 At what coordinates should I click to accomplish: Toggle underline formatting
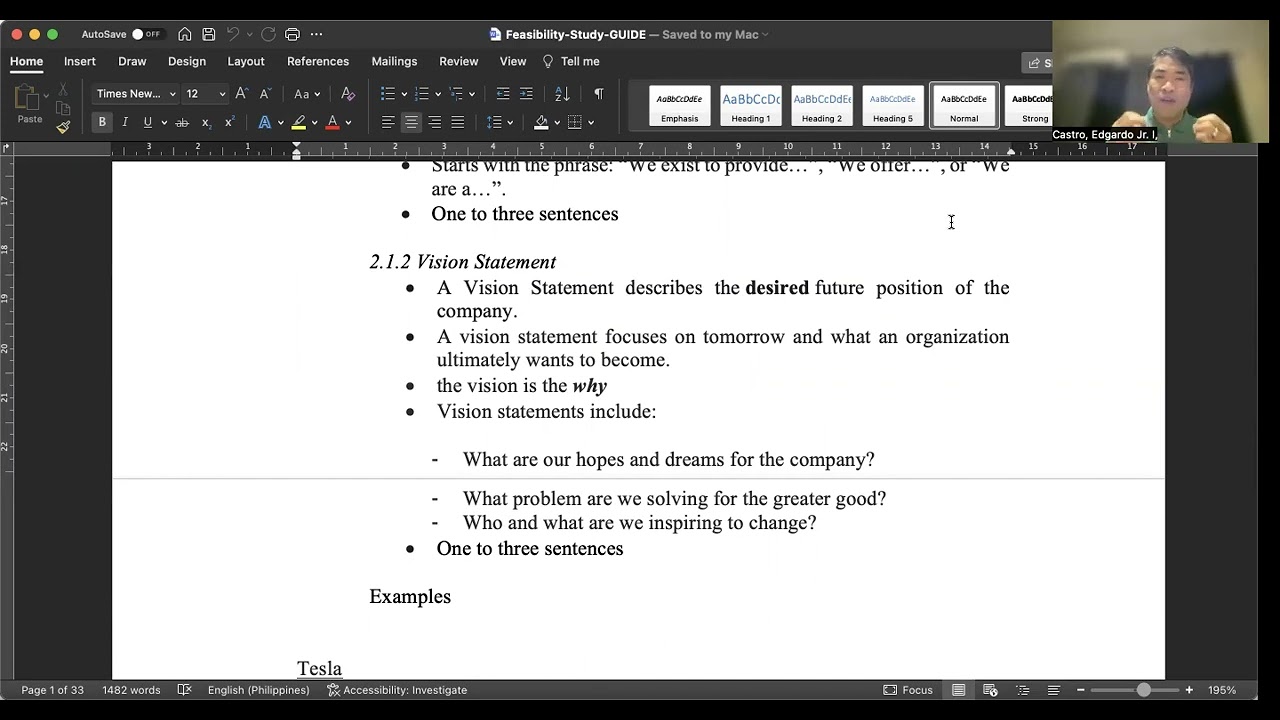[x=148, y=122]
